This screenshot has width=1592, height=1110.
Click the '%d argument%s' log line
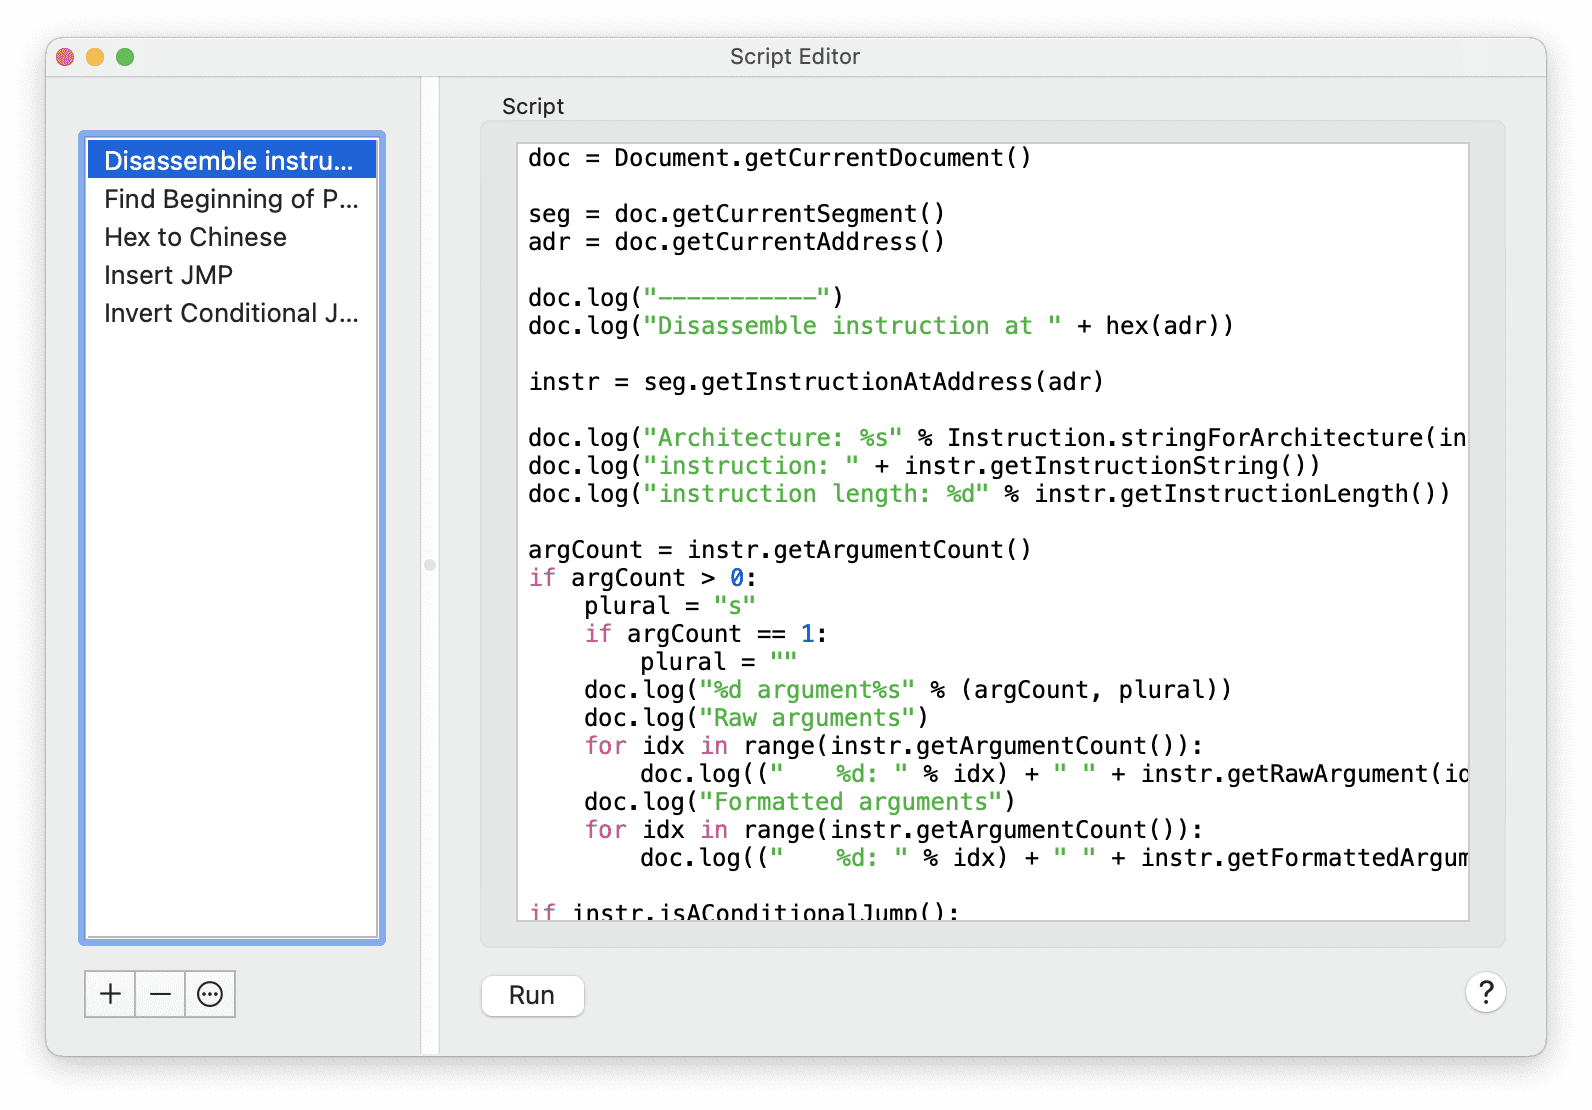point(908,690)
